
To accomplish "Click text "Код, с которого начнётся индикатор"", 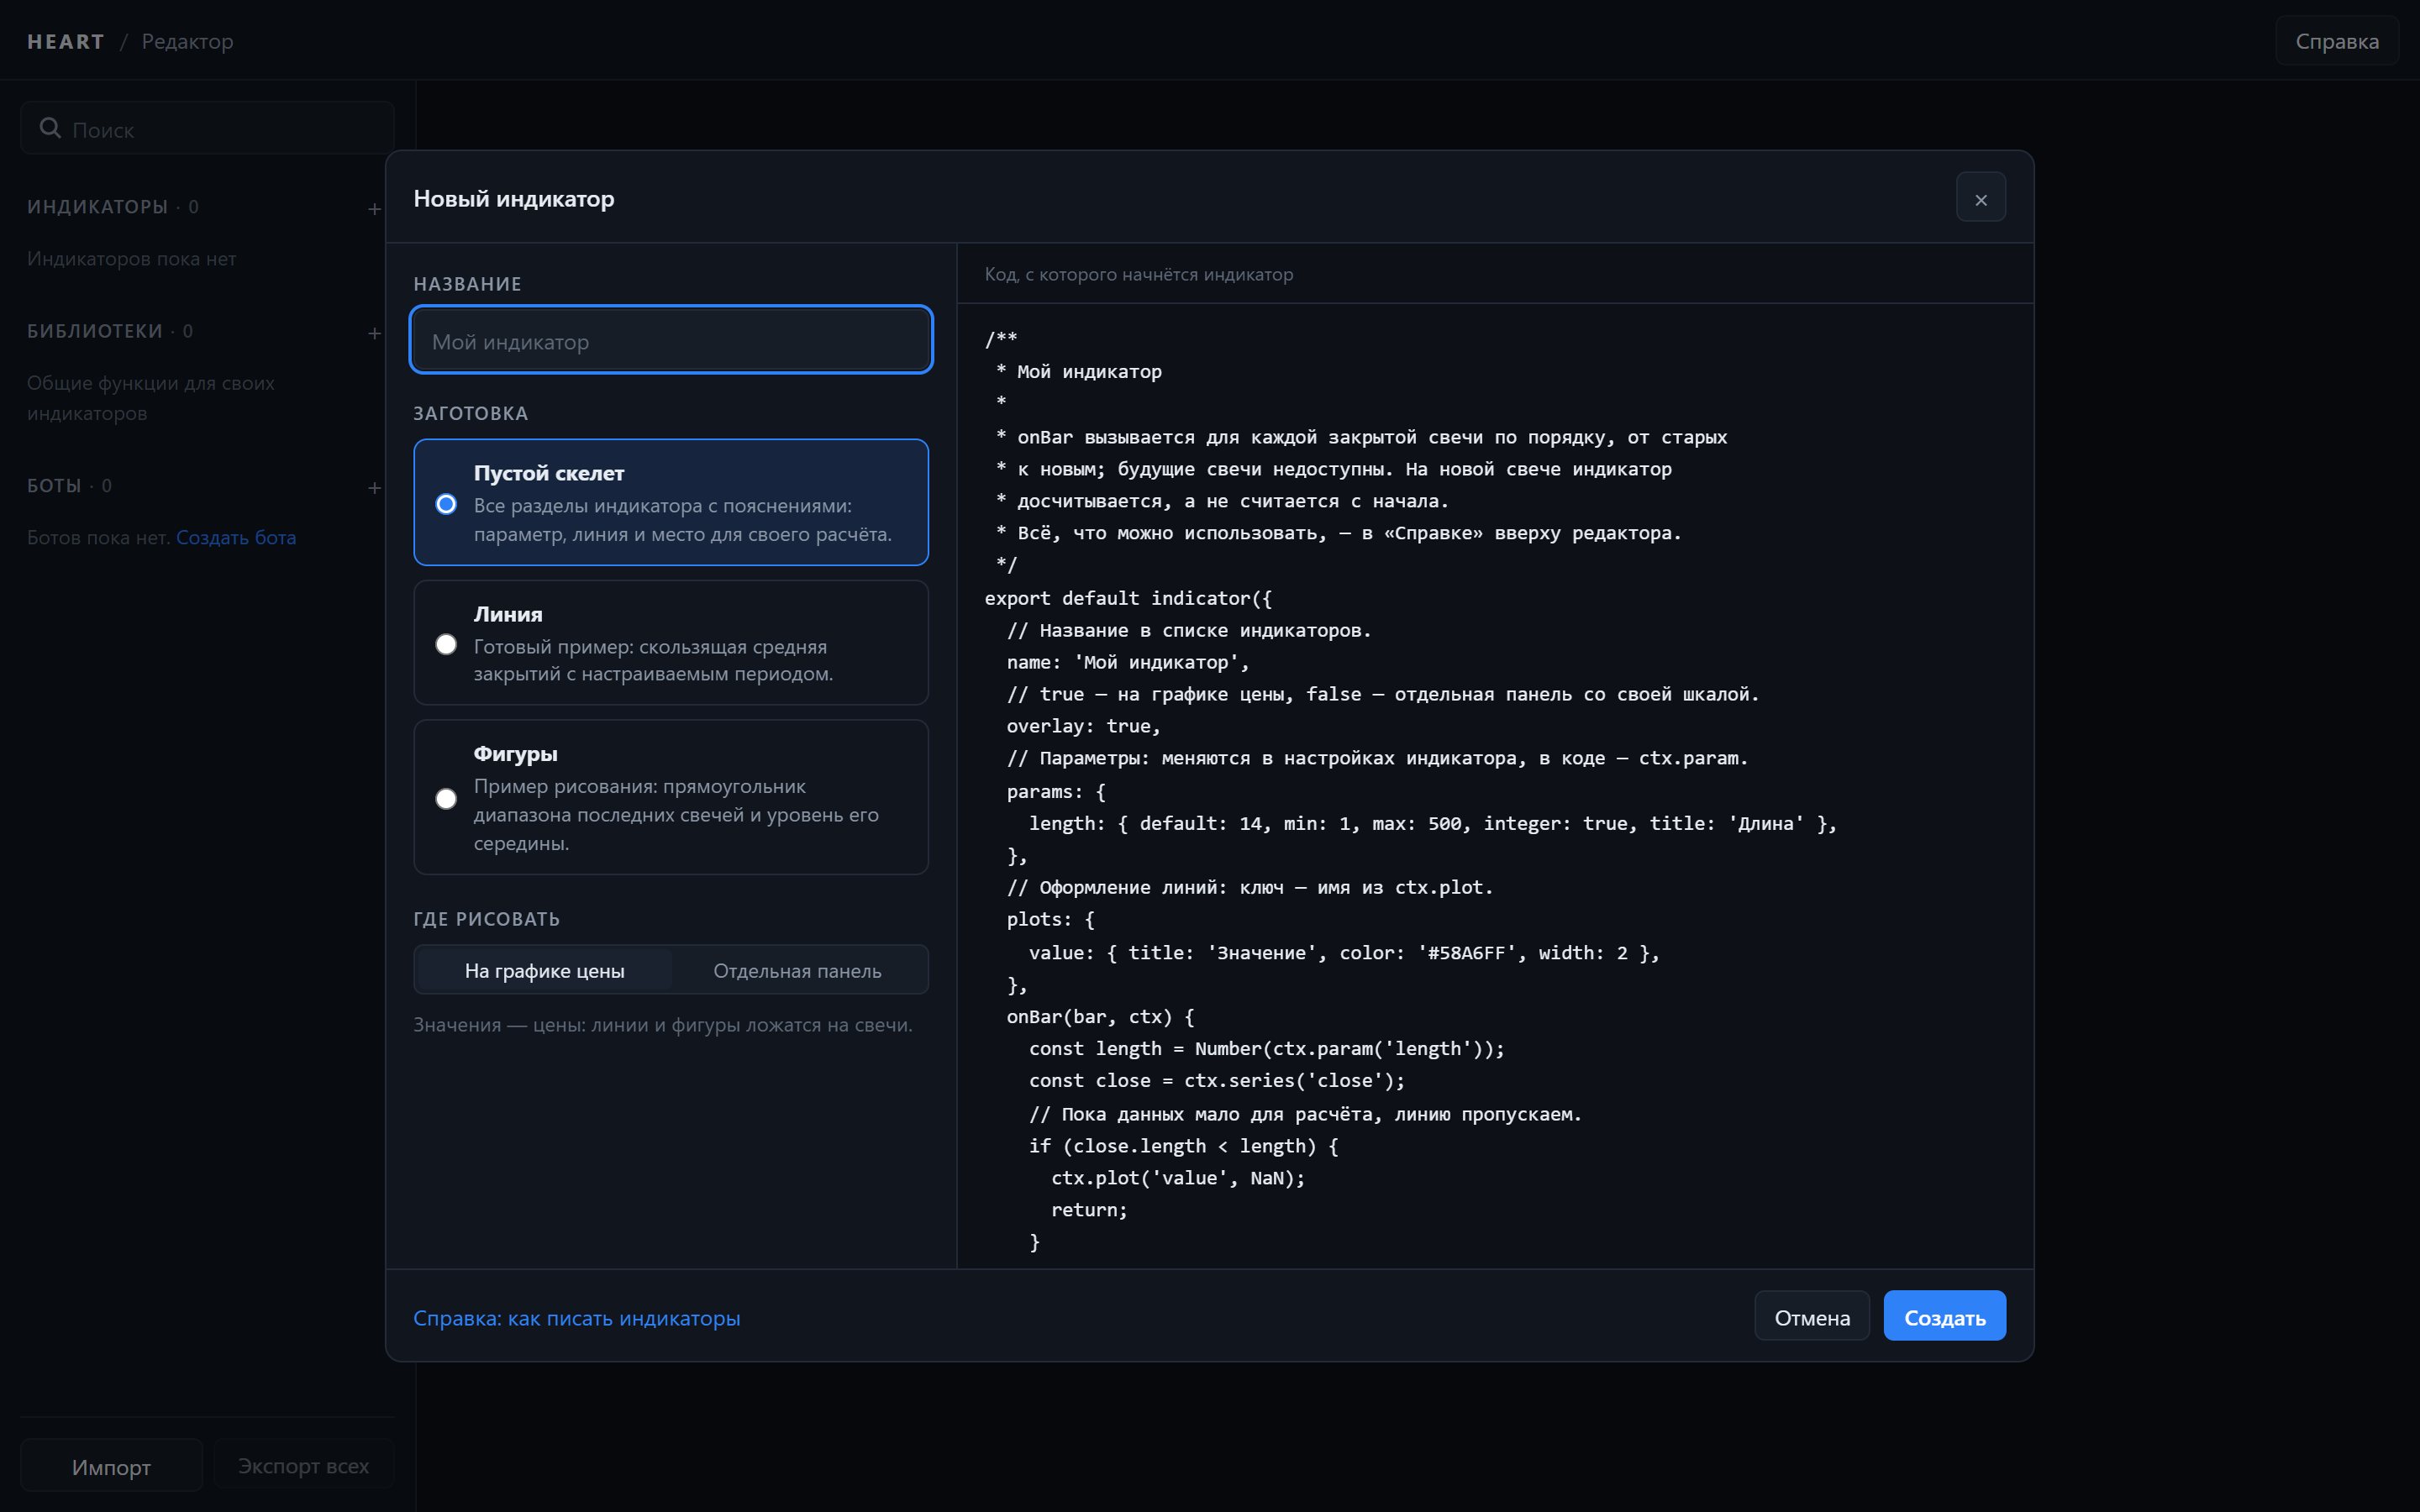I will (x=1139, y=274).
